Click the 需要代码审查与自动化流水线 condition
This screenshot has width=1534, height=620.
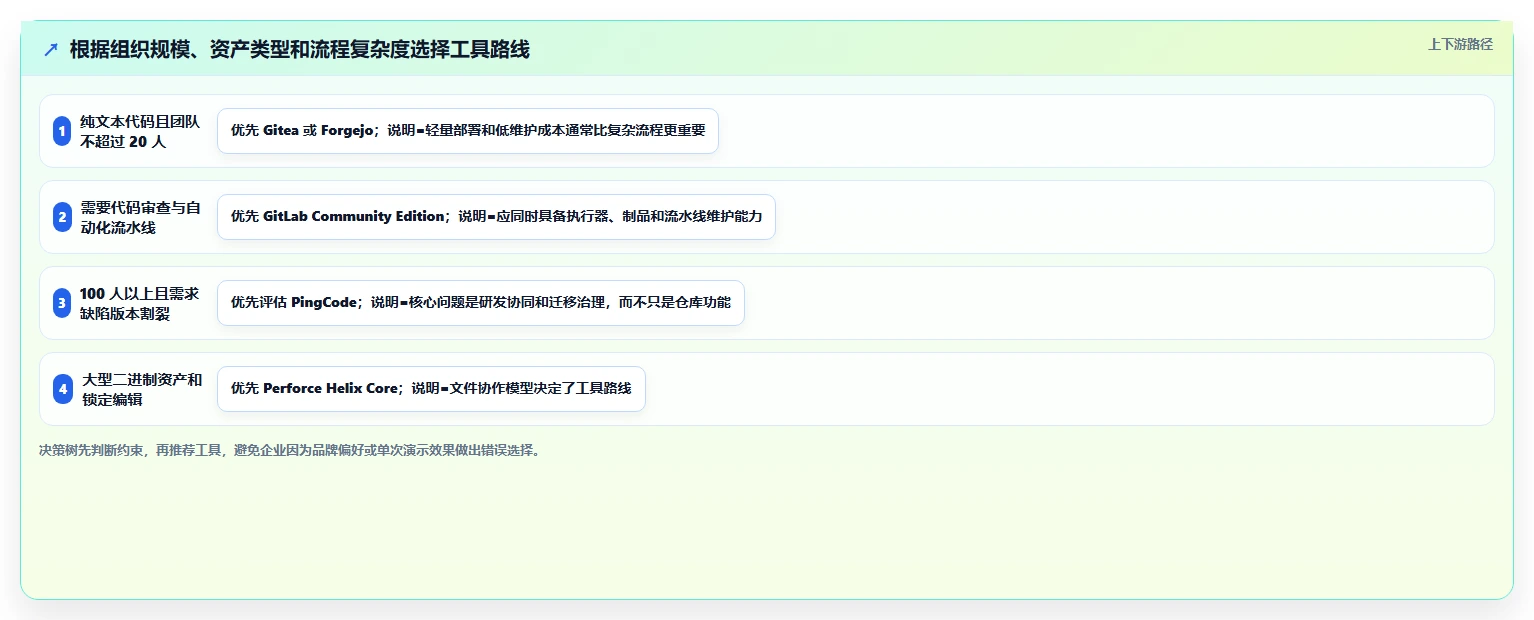(140, 217)
